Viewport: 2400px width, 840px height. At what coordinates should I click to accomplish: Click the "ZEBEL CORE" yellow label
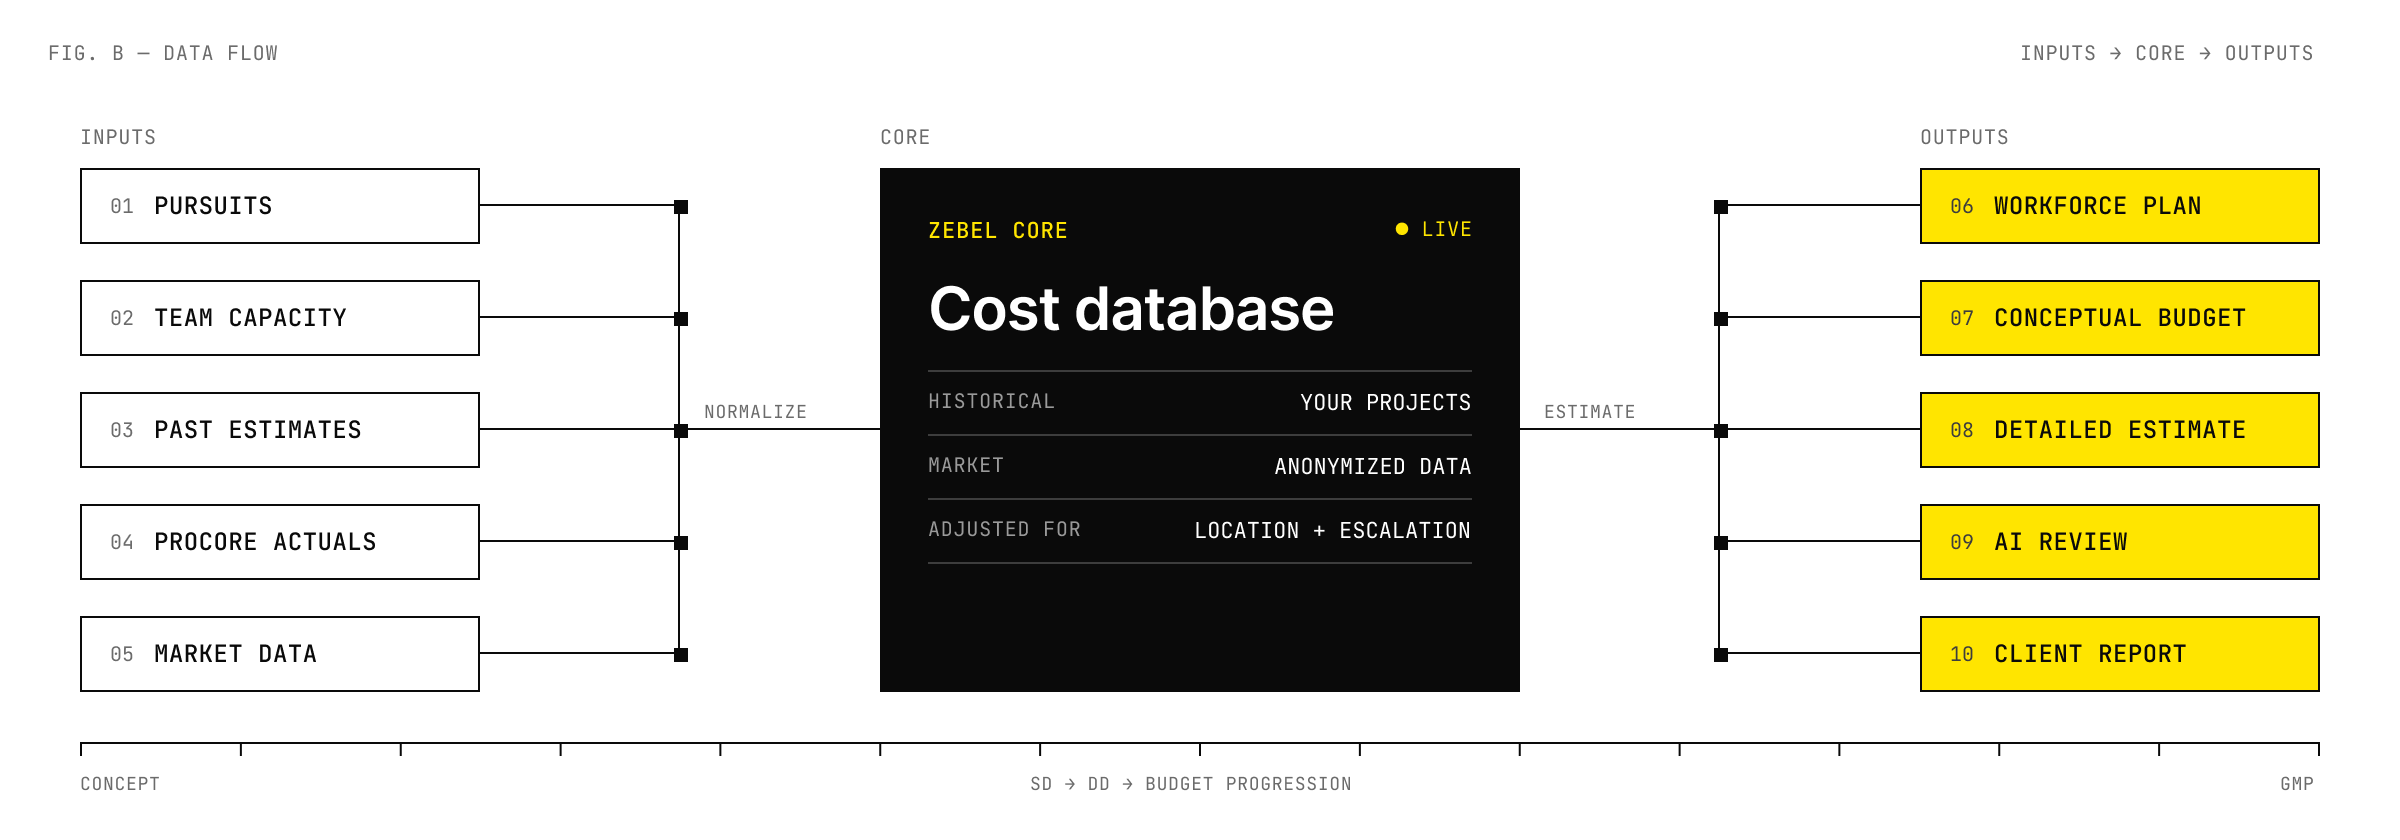998,231
